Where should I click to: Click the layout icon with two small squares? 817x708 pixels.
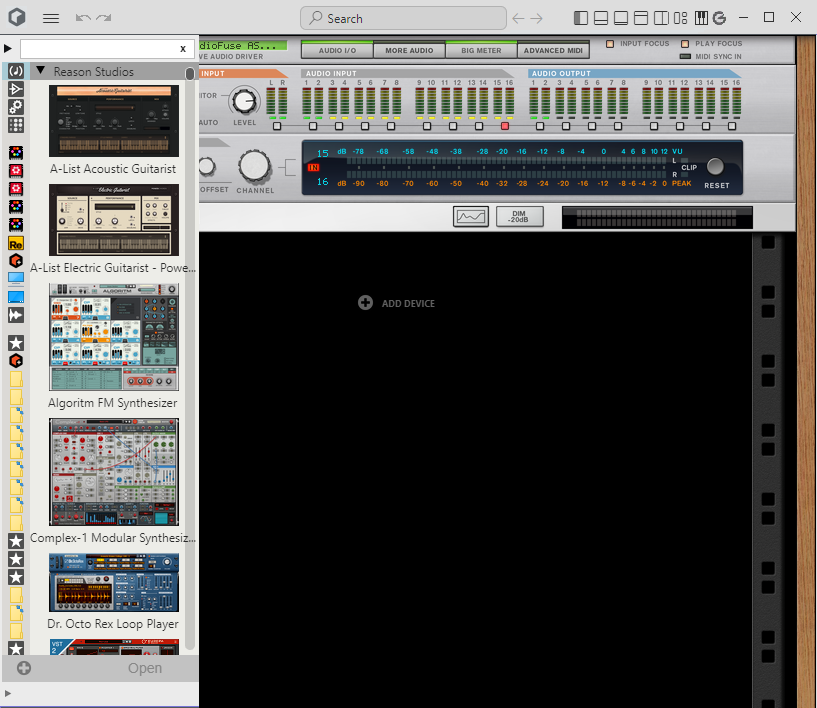(x=680, y=18)
